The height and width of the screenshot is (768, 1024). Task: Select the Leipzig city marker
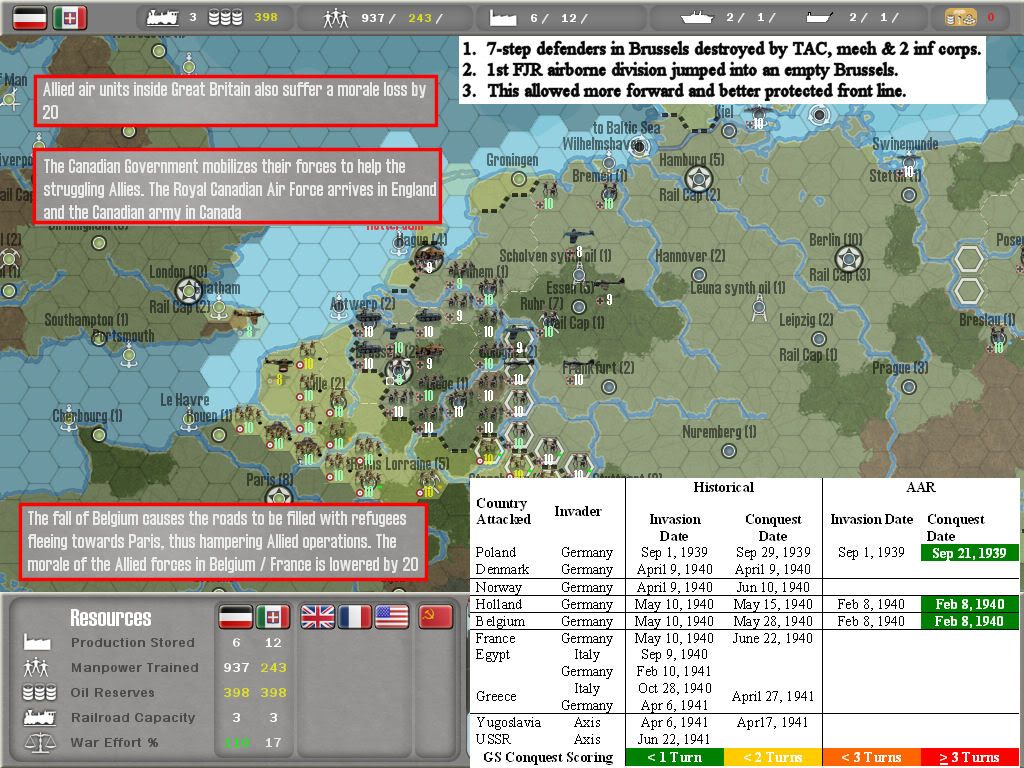coord(819,339)
